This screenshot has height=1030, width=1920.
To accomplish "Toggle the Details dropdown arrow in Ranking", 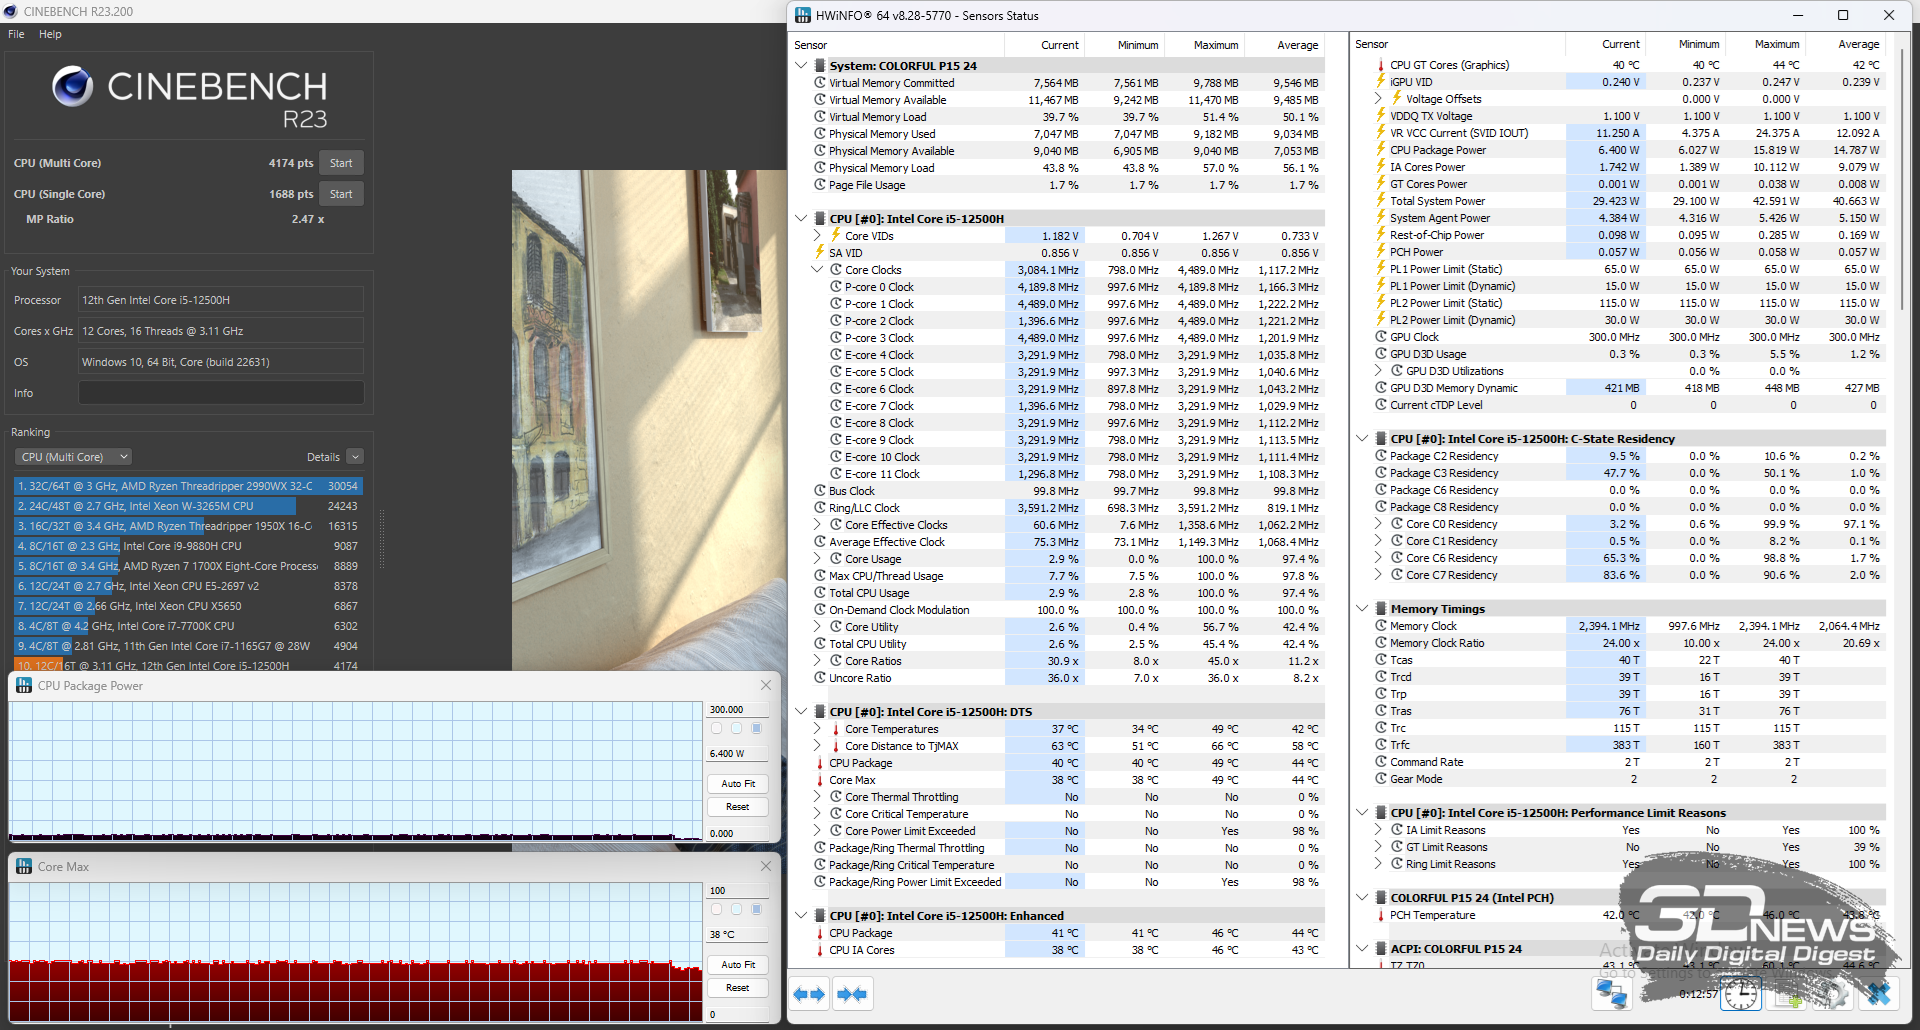I will coord(355,457).
